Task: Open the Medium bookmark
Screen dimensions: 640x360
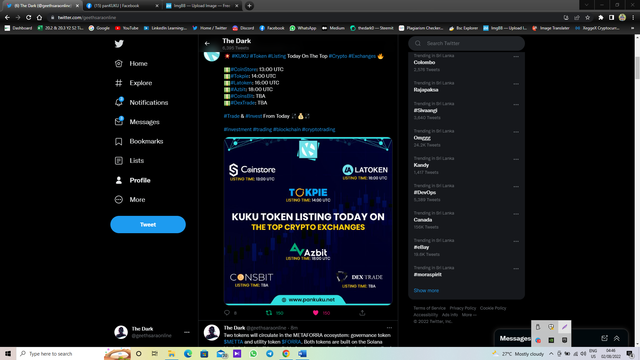Action: point(333,28)
